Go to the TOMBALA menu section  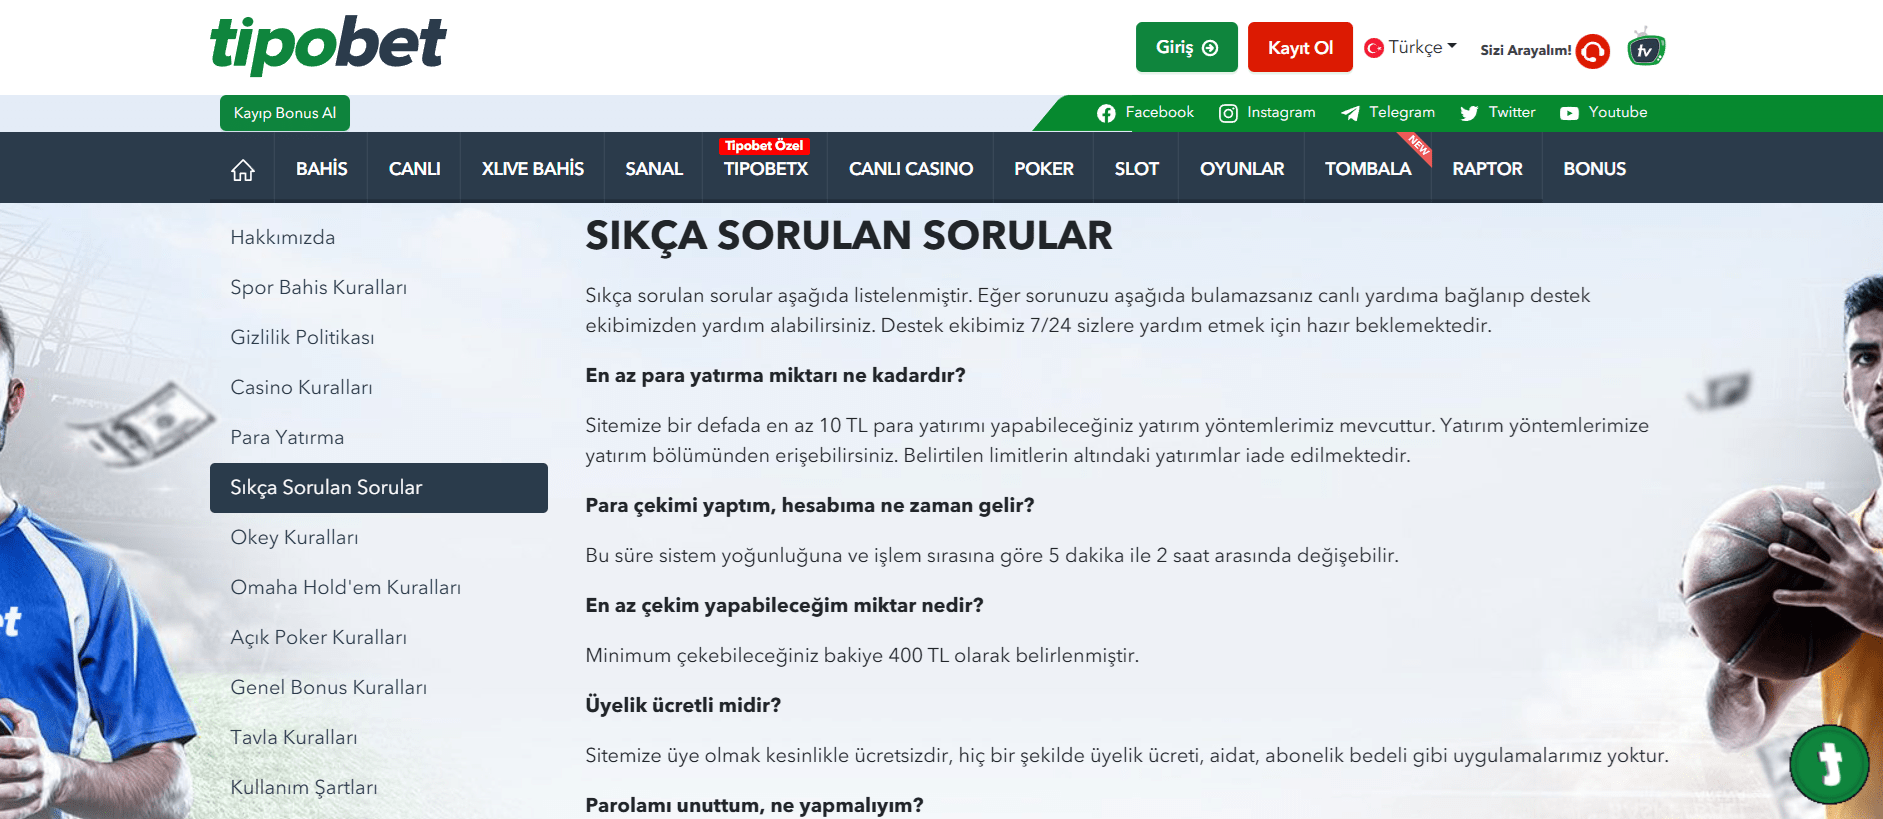[1367, 169]
